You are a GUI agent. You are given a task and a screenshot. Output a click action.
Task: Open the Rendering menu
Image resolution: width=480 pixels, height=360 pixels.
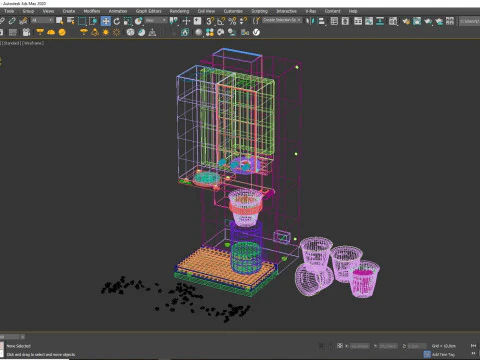pos(179,11)
